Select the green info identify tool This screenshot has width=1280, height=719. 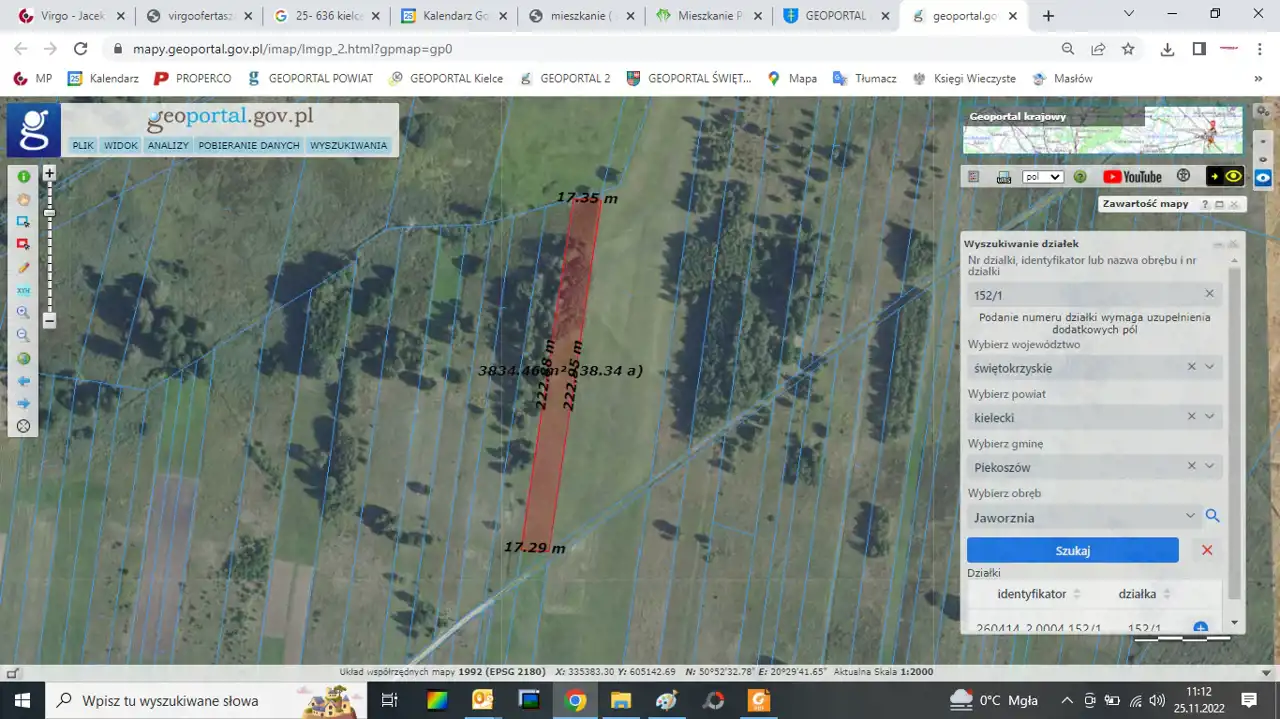pos(23,176)
